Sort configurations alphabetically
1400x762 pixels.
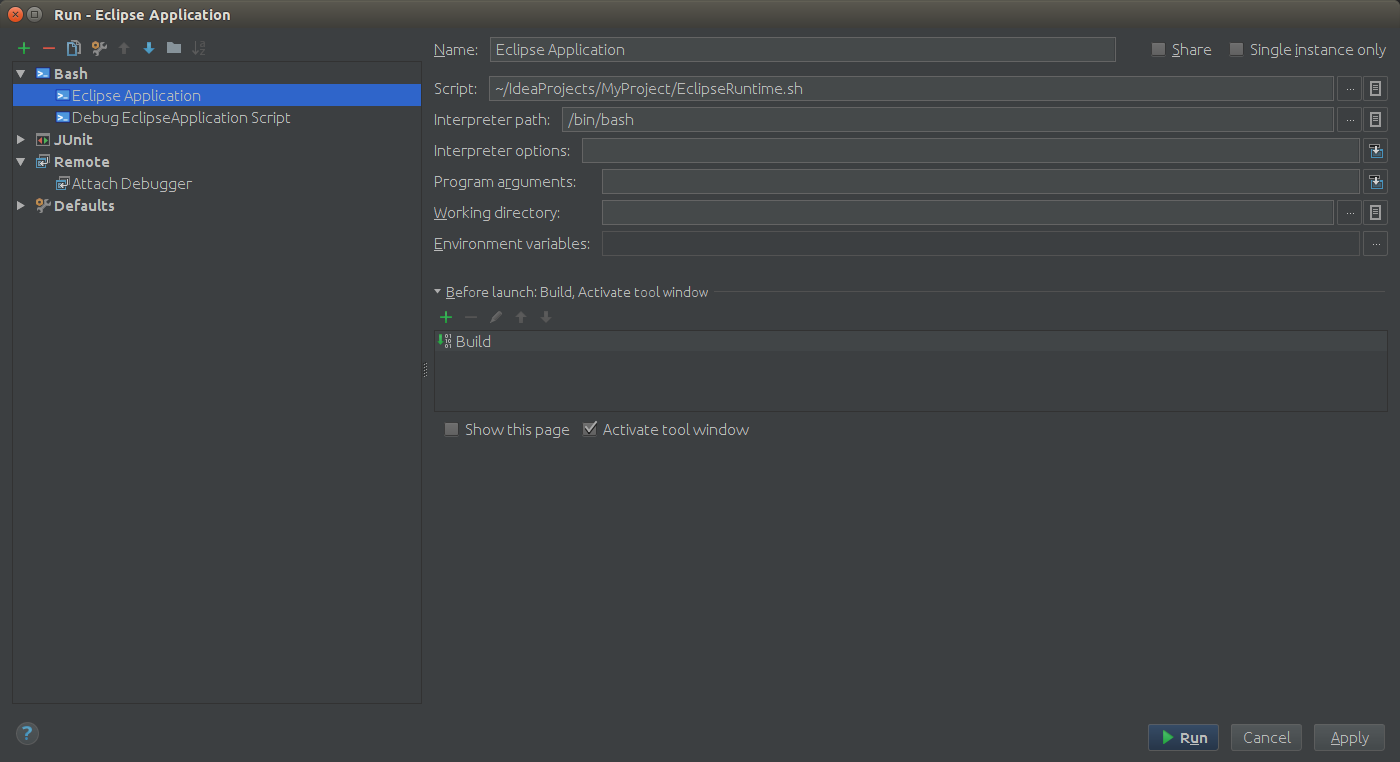tap(199, 48)
